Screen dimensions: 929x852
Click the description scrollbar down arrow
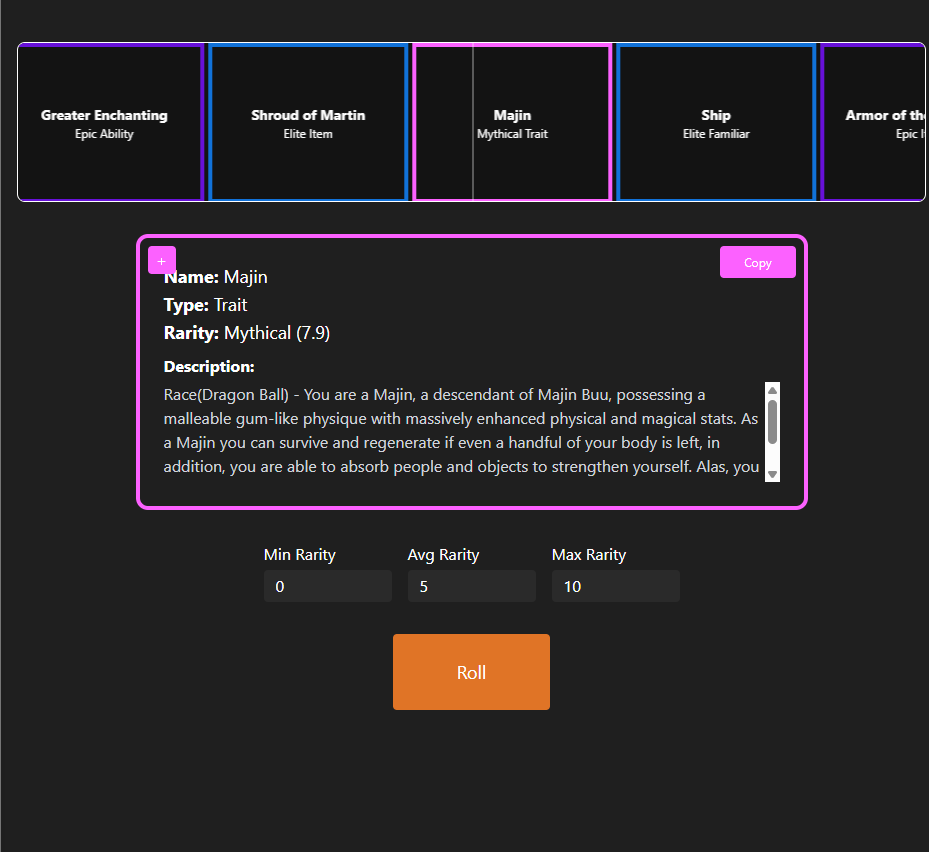tap(772, 474)
